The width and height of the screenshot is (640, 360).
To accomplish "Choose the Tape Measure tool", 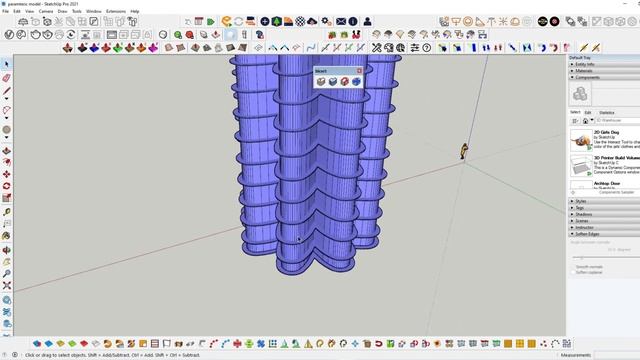I will tap(7, 212).
